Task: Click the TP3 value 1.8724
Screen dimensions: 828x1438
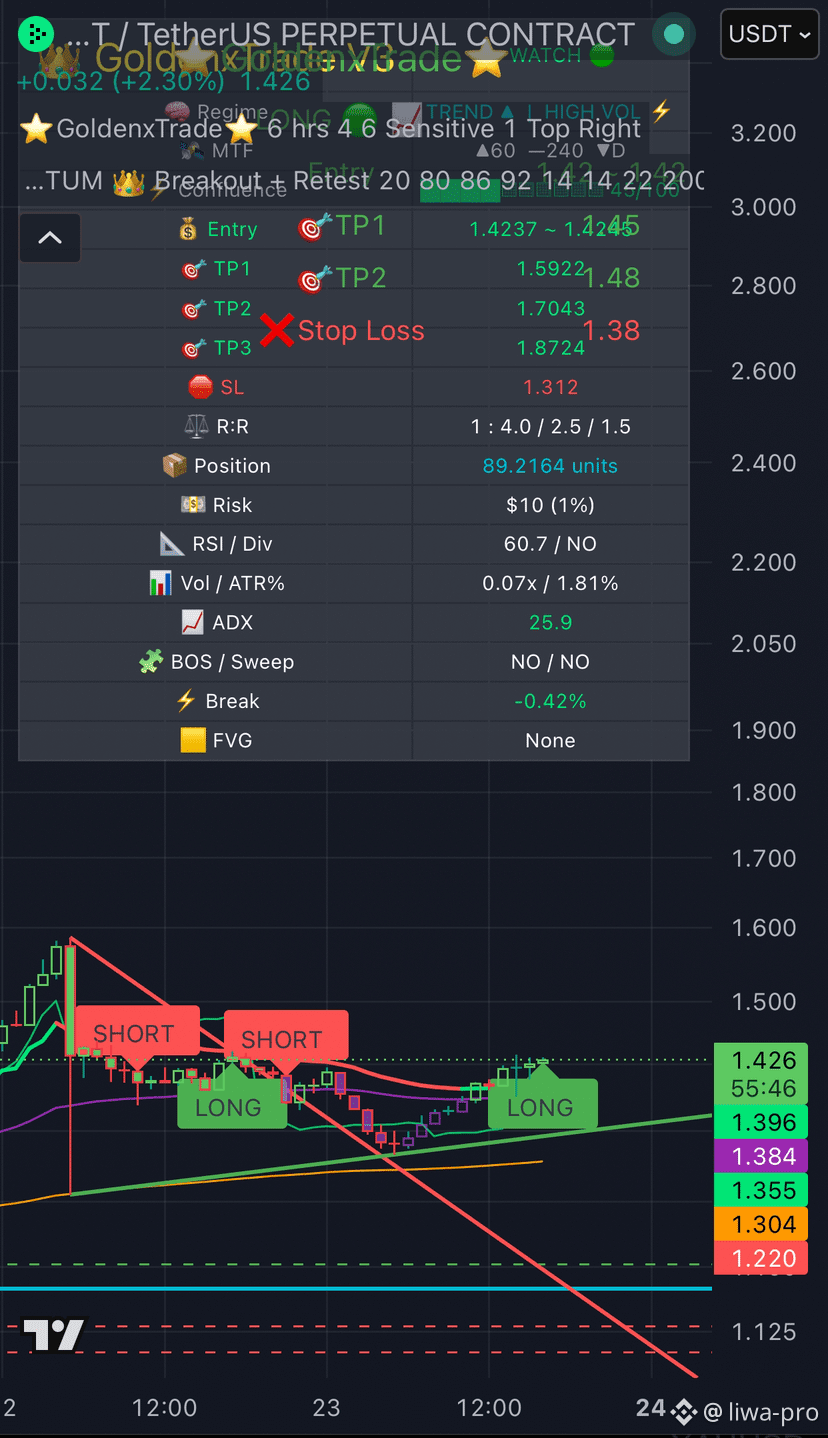Action: 550,348
